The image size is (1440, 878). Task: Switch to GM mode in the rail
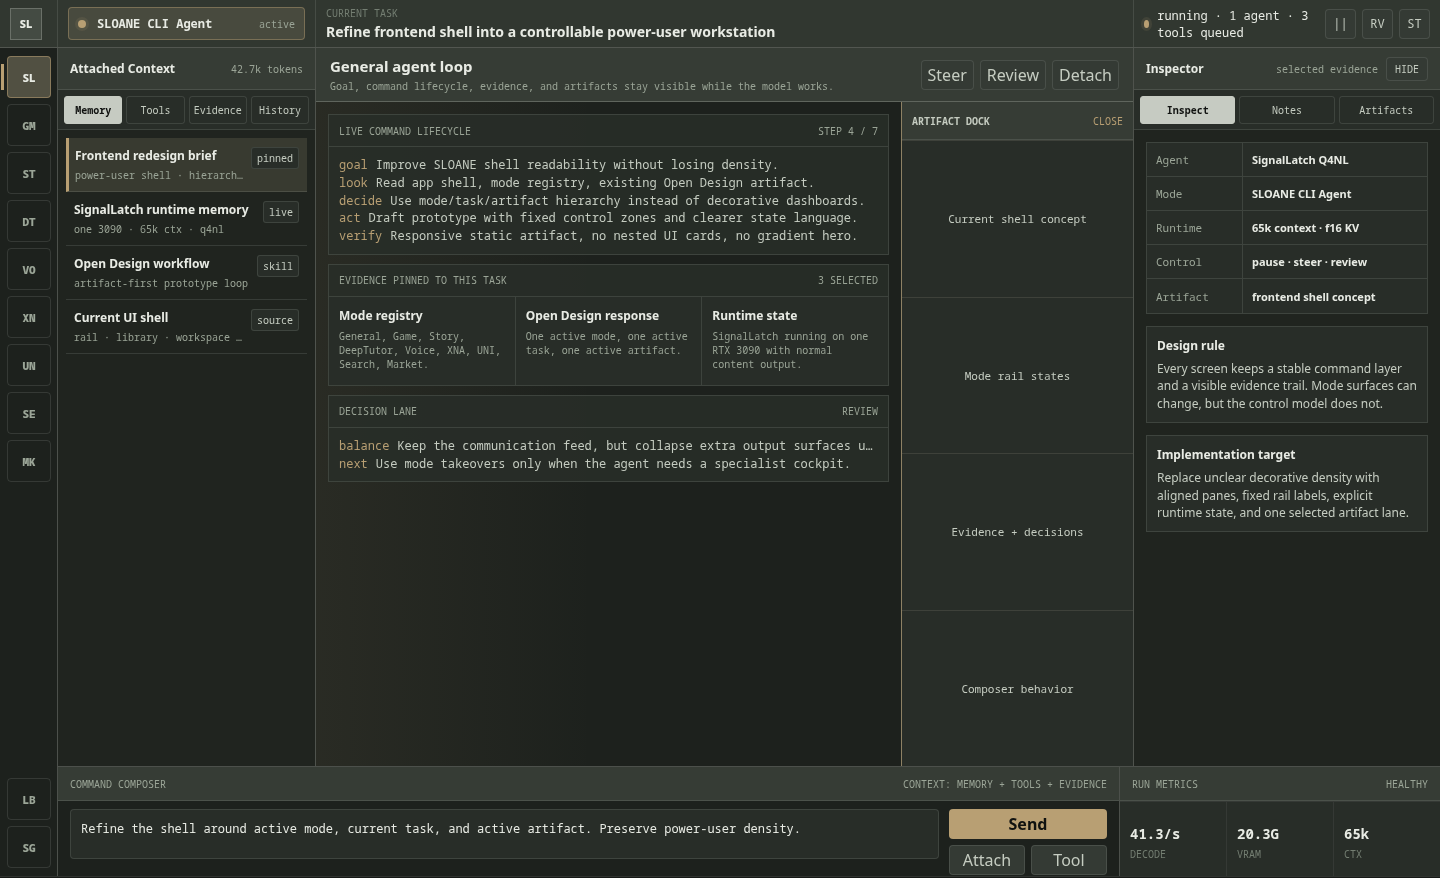[x=29, y=126]
